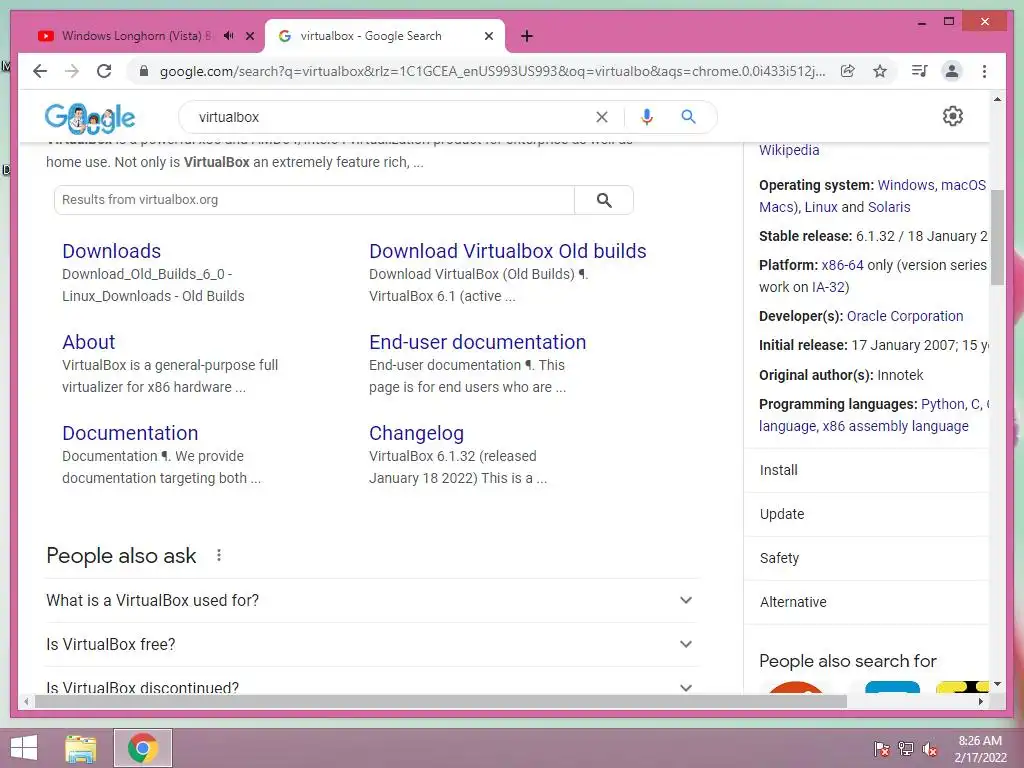Expand 'Is VirtualBox free?' question
This screenshot has height=768, width=1024.
(372, 645)
